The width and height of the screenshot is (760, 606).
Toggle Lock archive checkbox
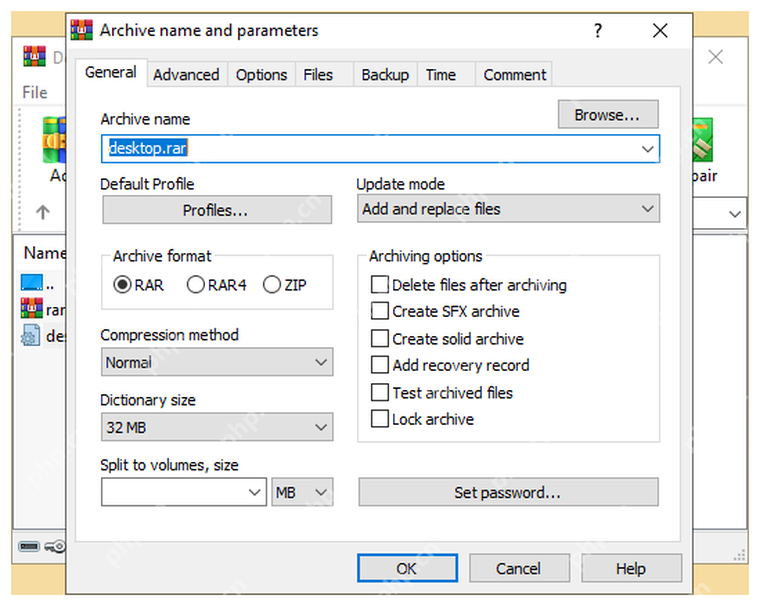380,419
